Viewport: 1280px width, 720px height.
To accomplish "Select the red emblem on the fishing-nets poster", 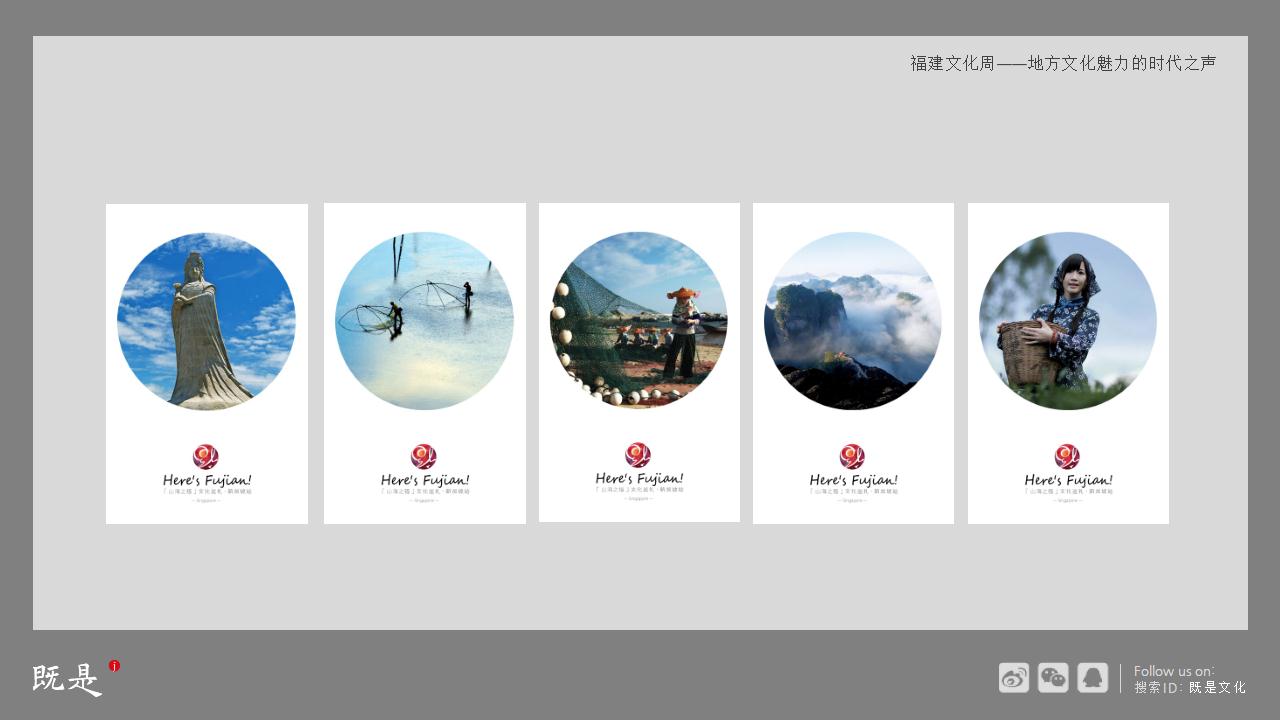I will 424,457.
